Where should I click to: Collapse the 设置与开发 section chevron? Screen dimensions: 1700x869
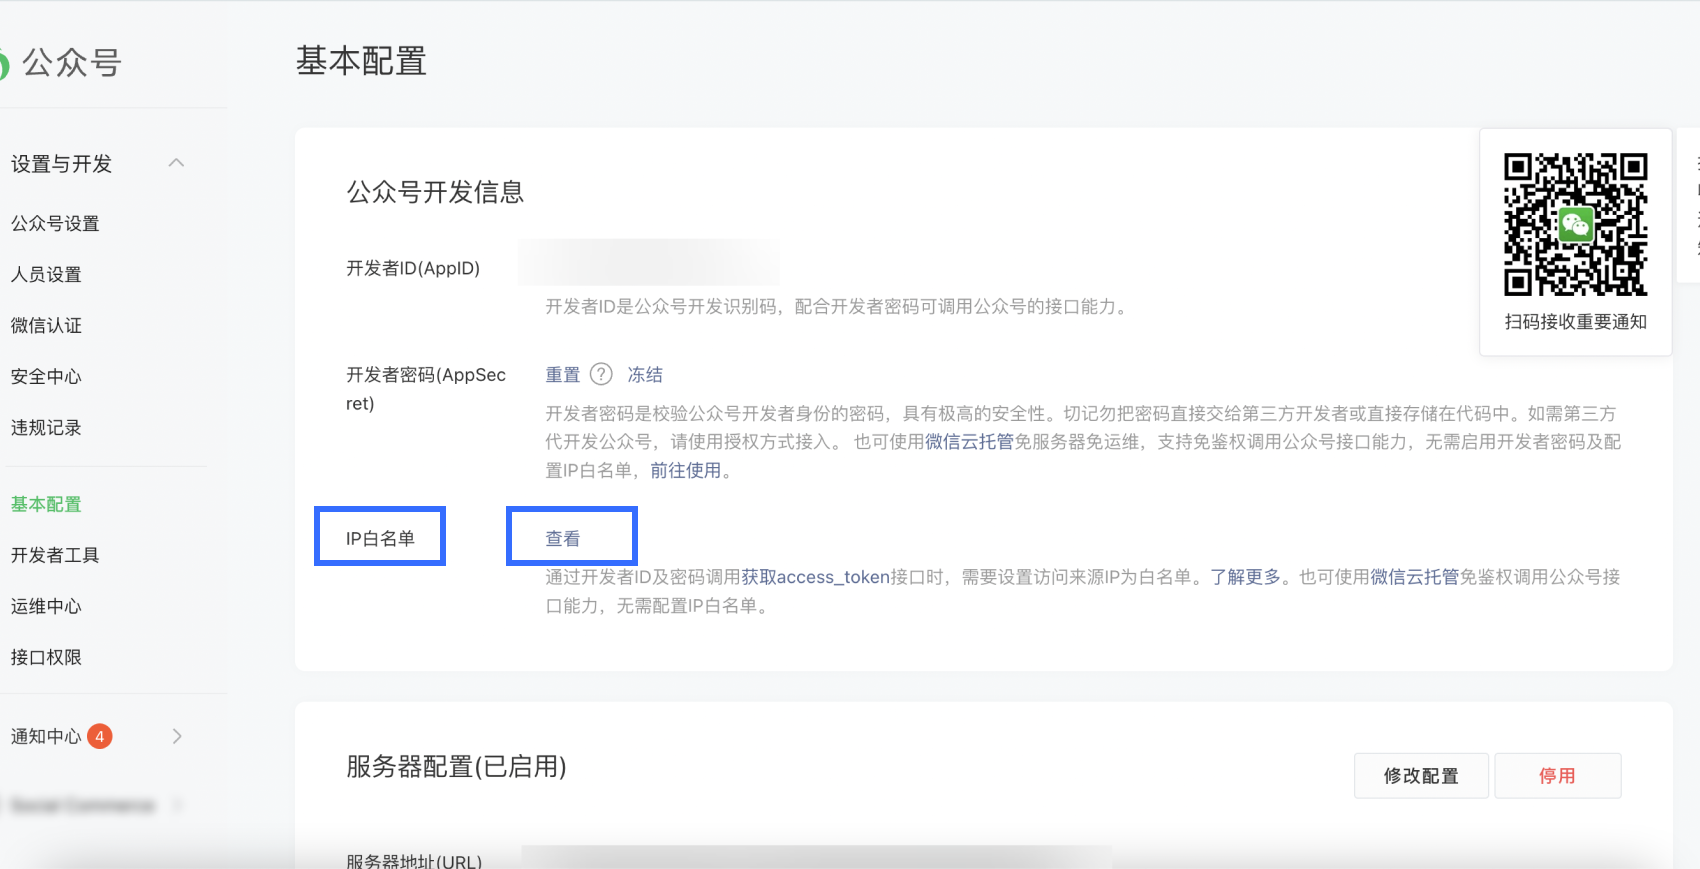coord(177,162)
